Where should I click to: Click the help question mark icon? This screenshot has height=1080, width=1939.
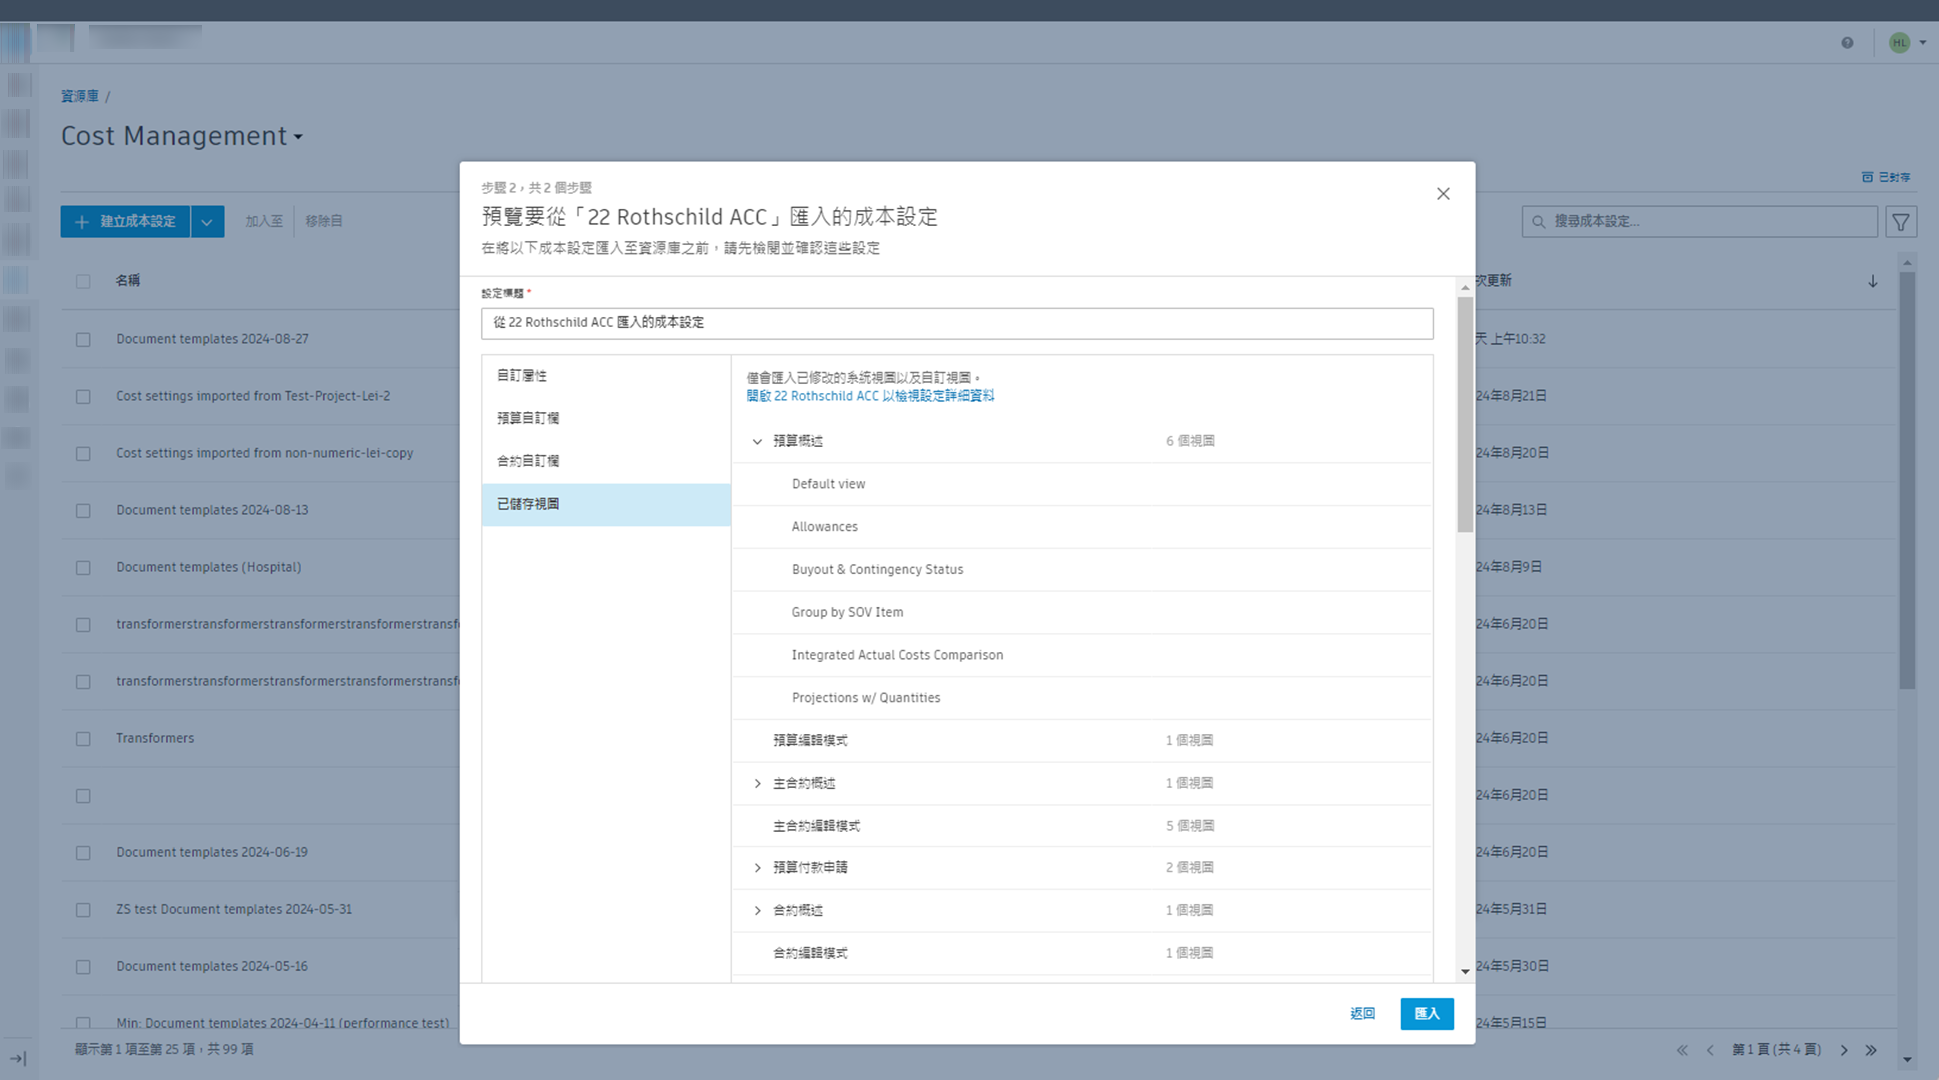(x=1847, y=43)
